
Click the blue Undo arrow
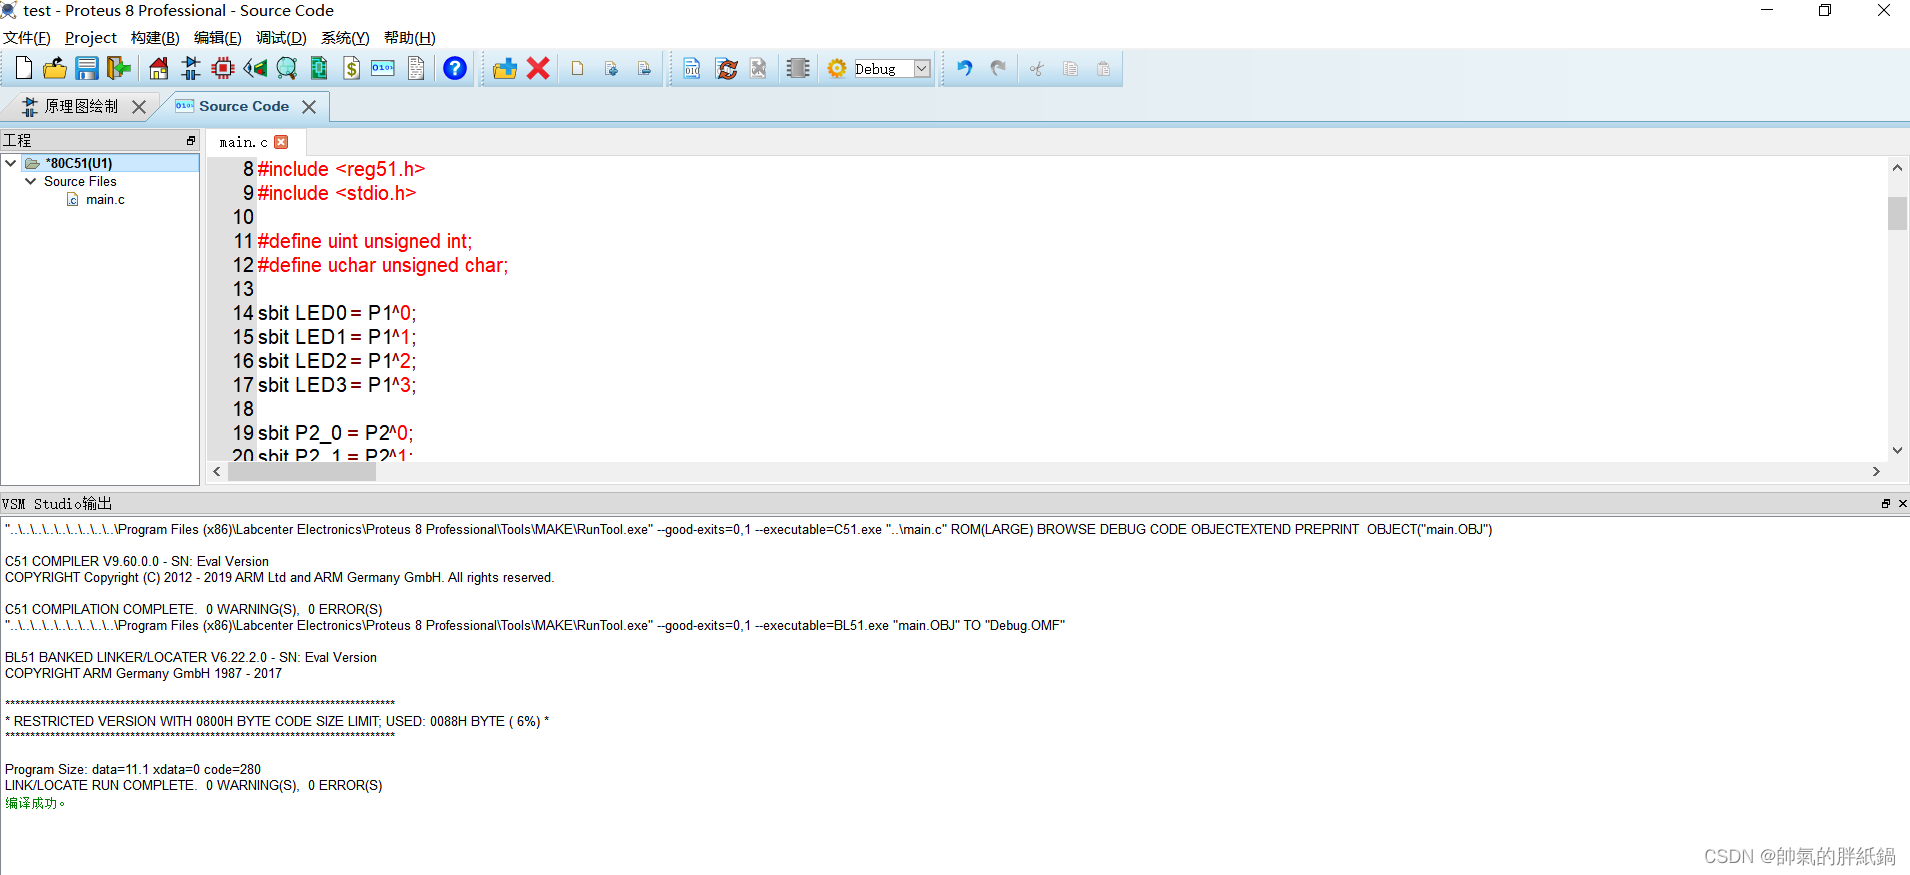tap(965, 68)
